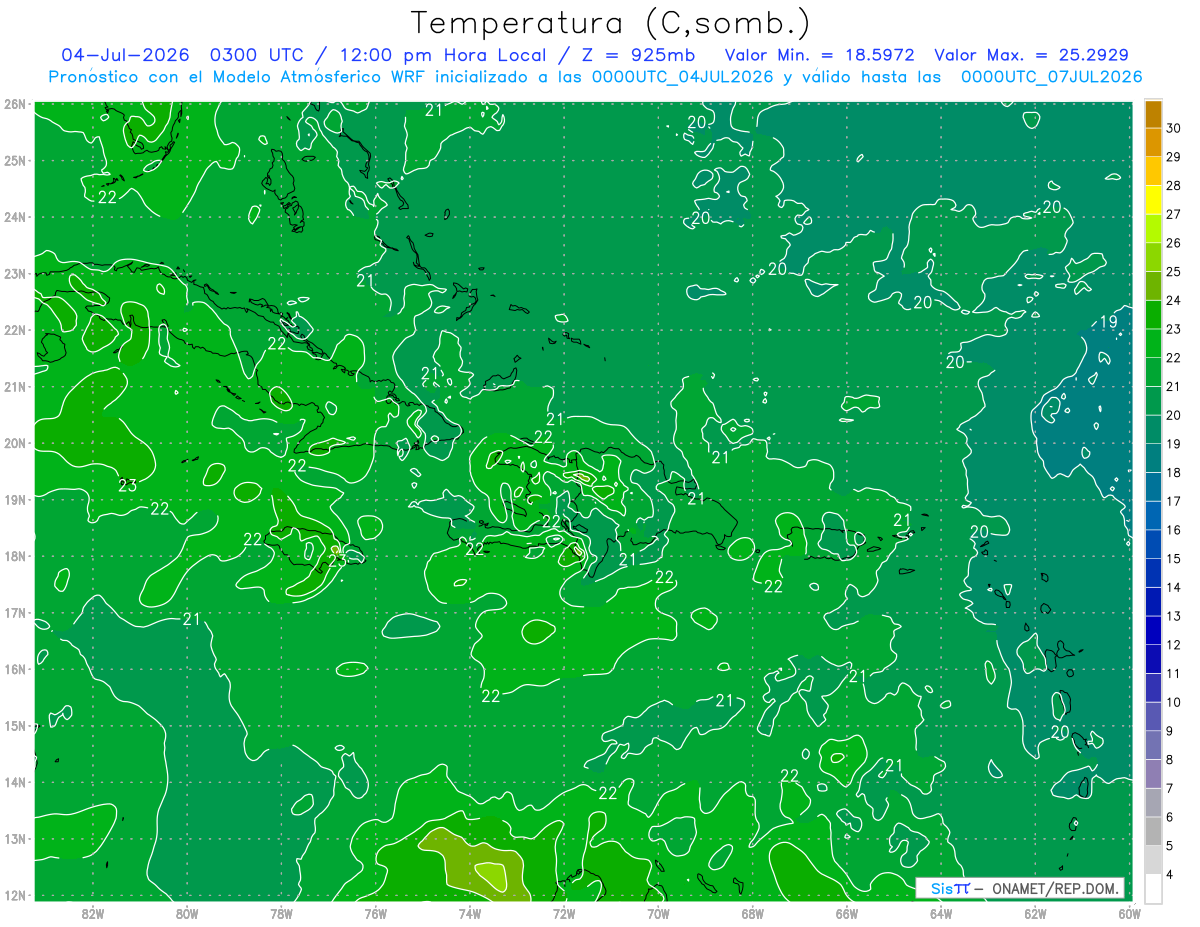
Task: Click the color scale value '14'
Action: click(x=1173, y=587)
